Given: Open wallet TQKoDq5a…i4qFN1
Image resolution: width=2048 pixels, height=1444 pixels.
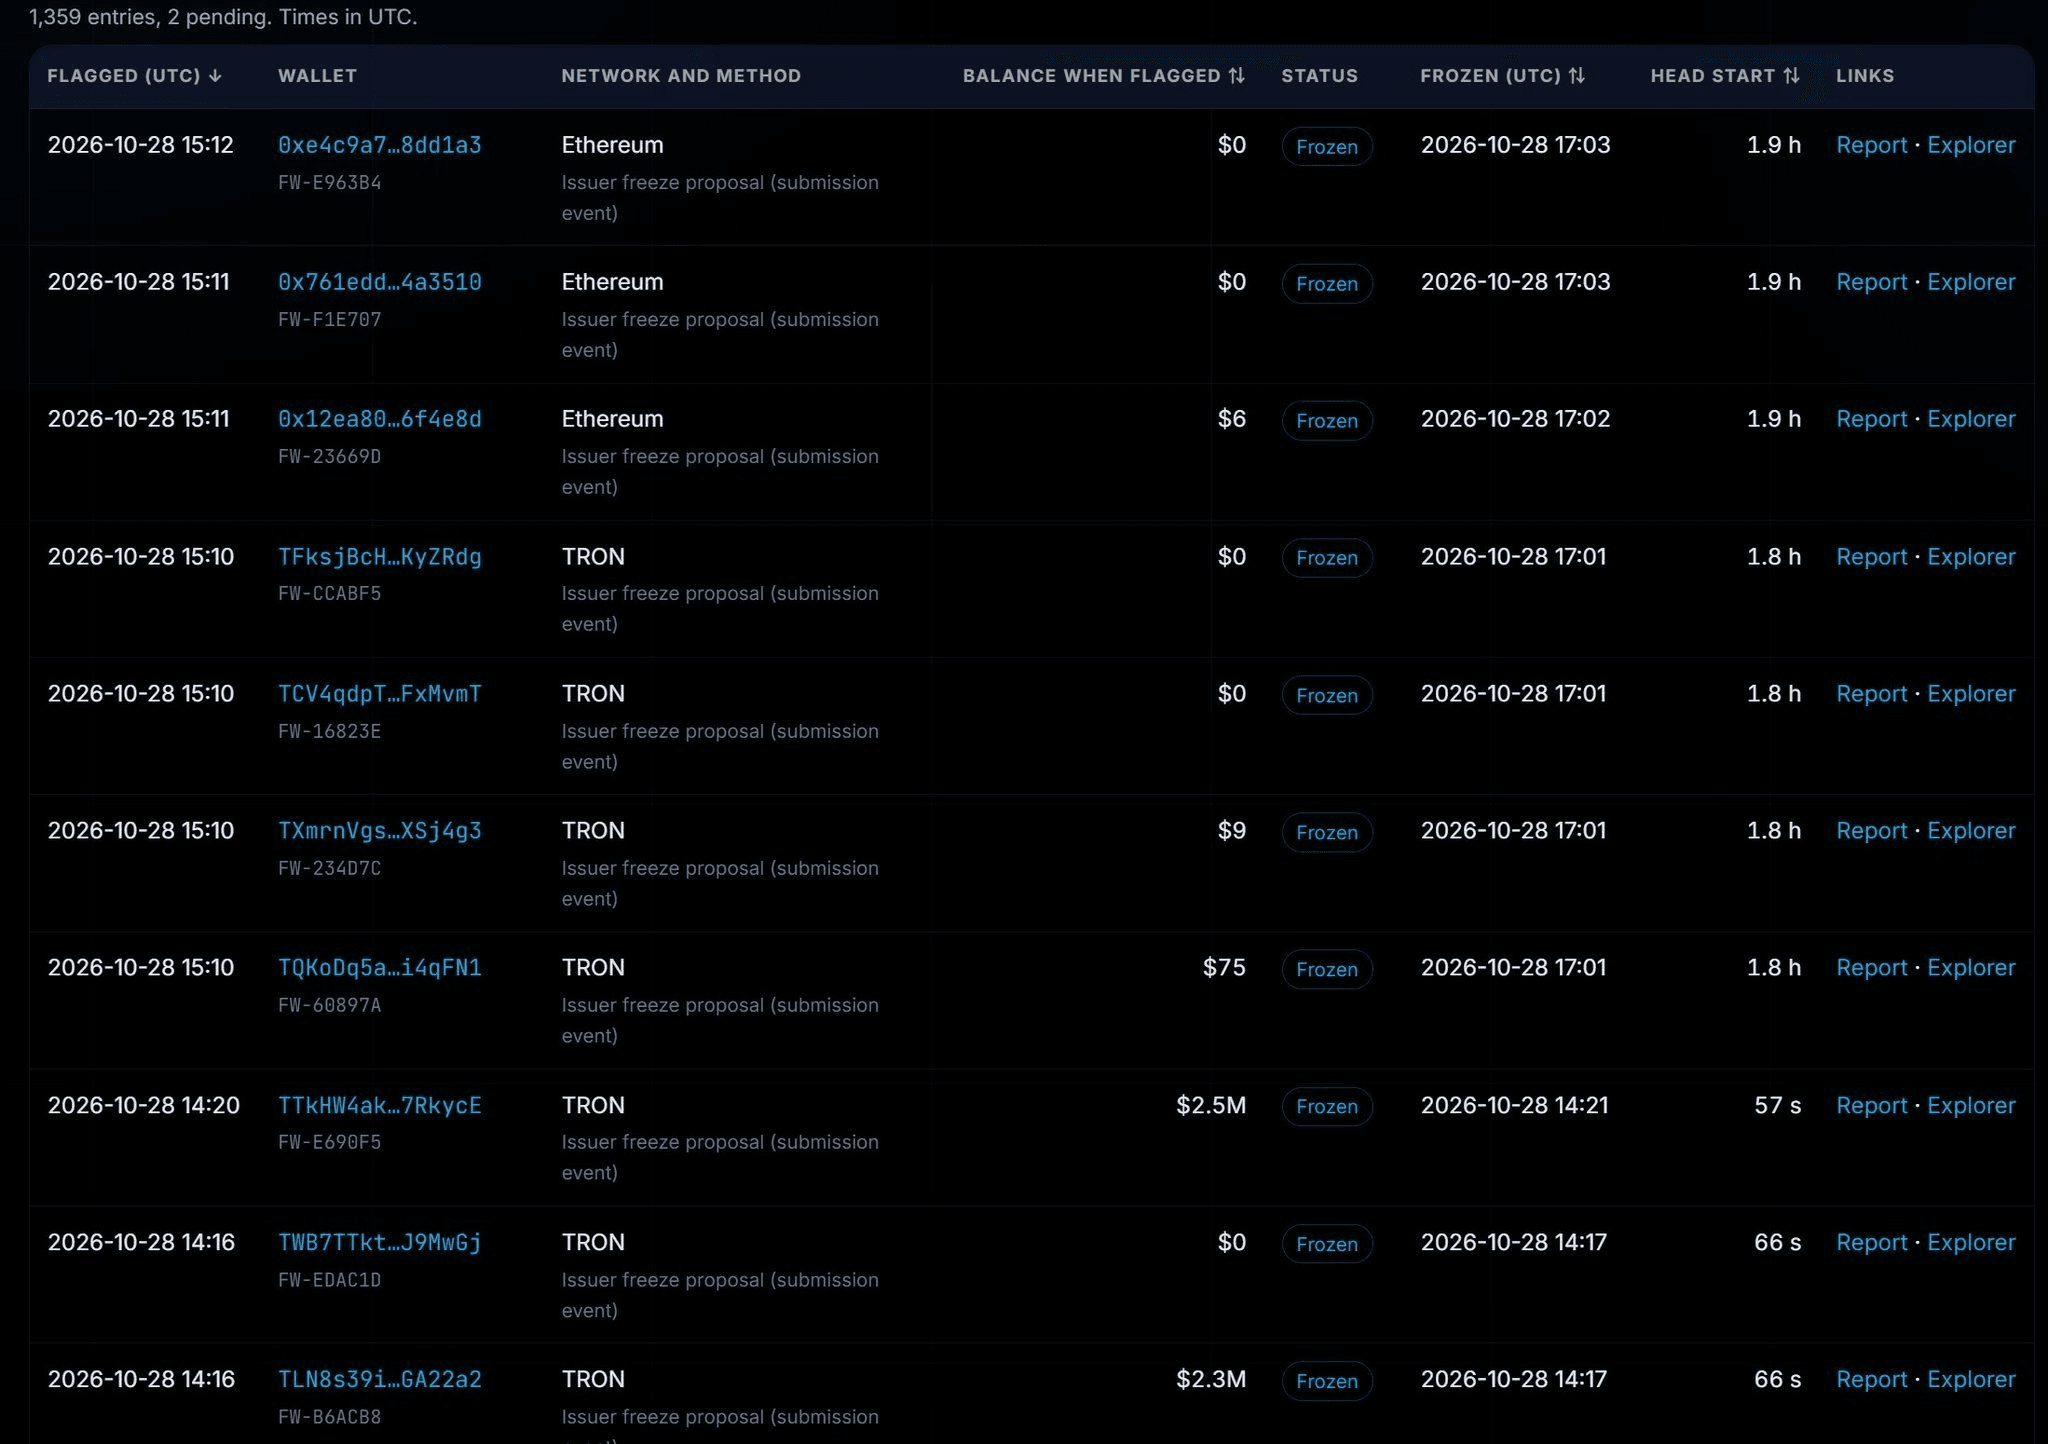Looking at the screenshot, I should click(379, 968).
